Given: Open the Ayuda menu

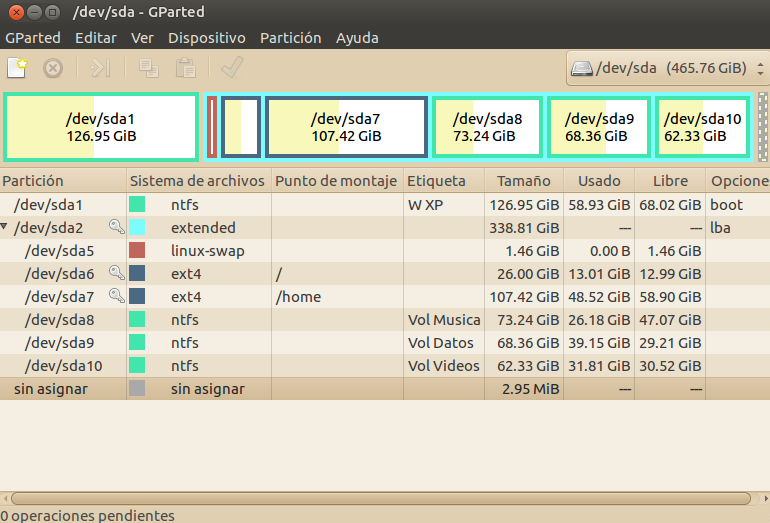Looking at the screenshot, I should [x=357, y=38].
